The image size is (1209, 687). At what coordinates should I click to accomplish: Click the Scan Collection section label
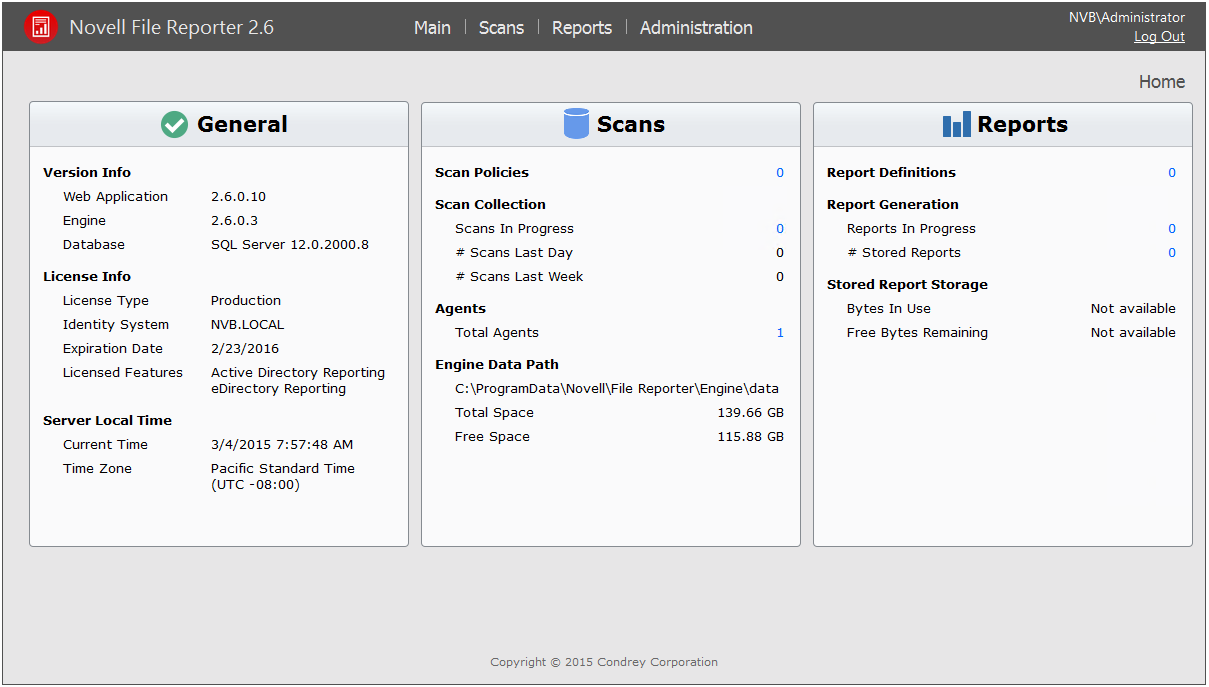click(x=490, y=205)
